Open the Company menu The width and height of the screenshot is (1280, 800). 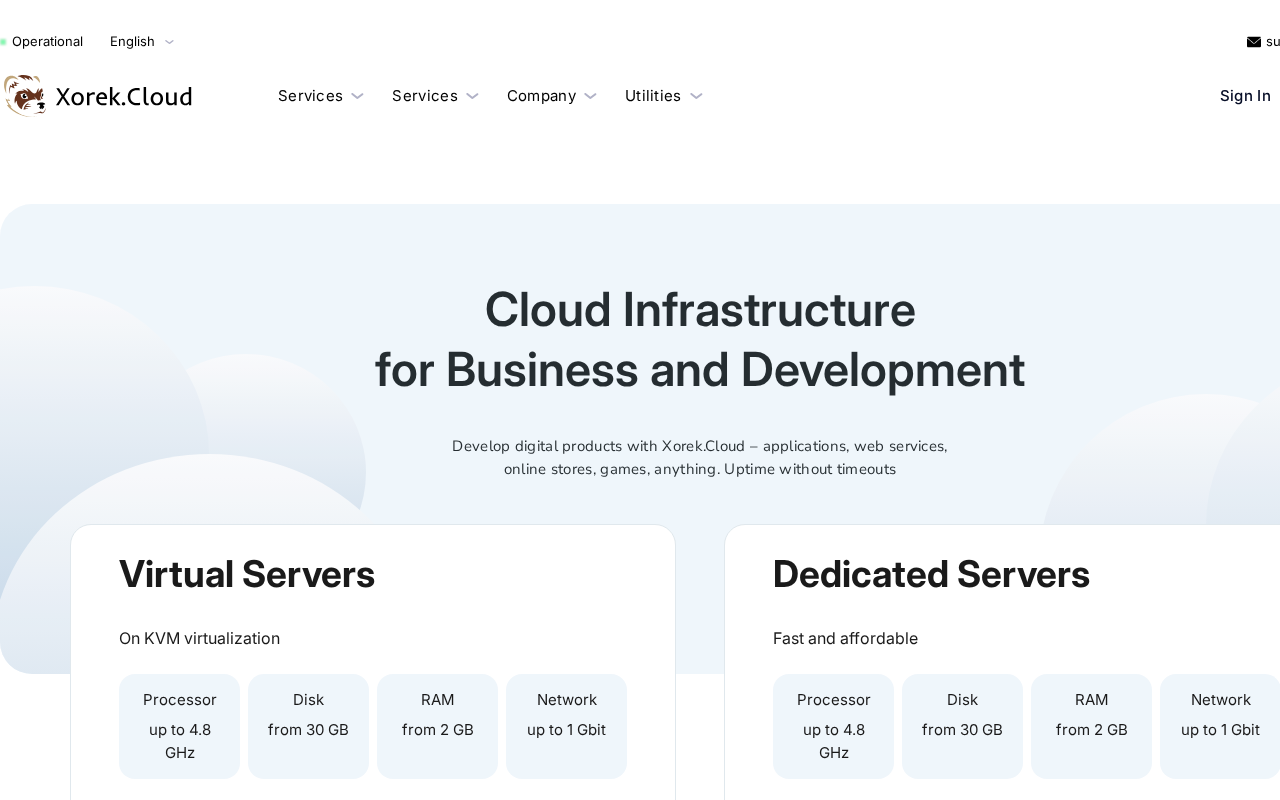click(x=552, y=96)
